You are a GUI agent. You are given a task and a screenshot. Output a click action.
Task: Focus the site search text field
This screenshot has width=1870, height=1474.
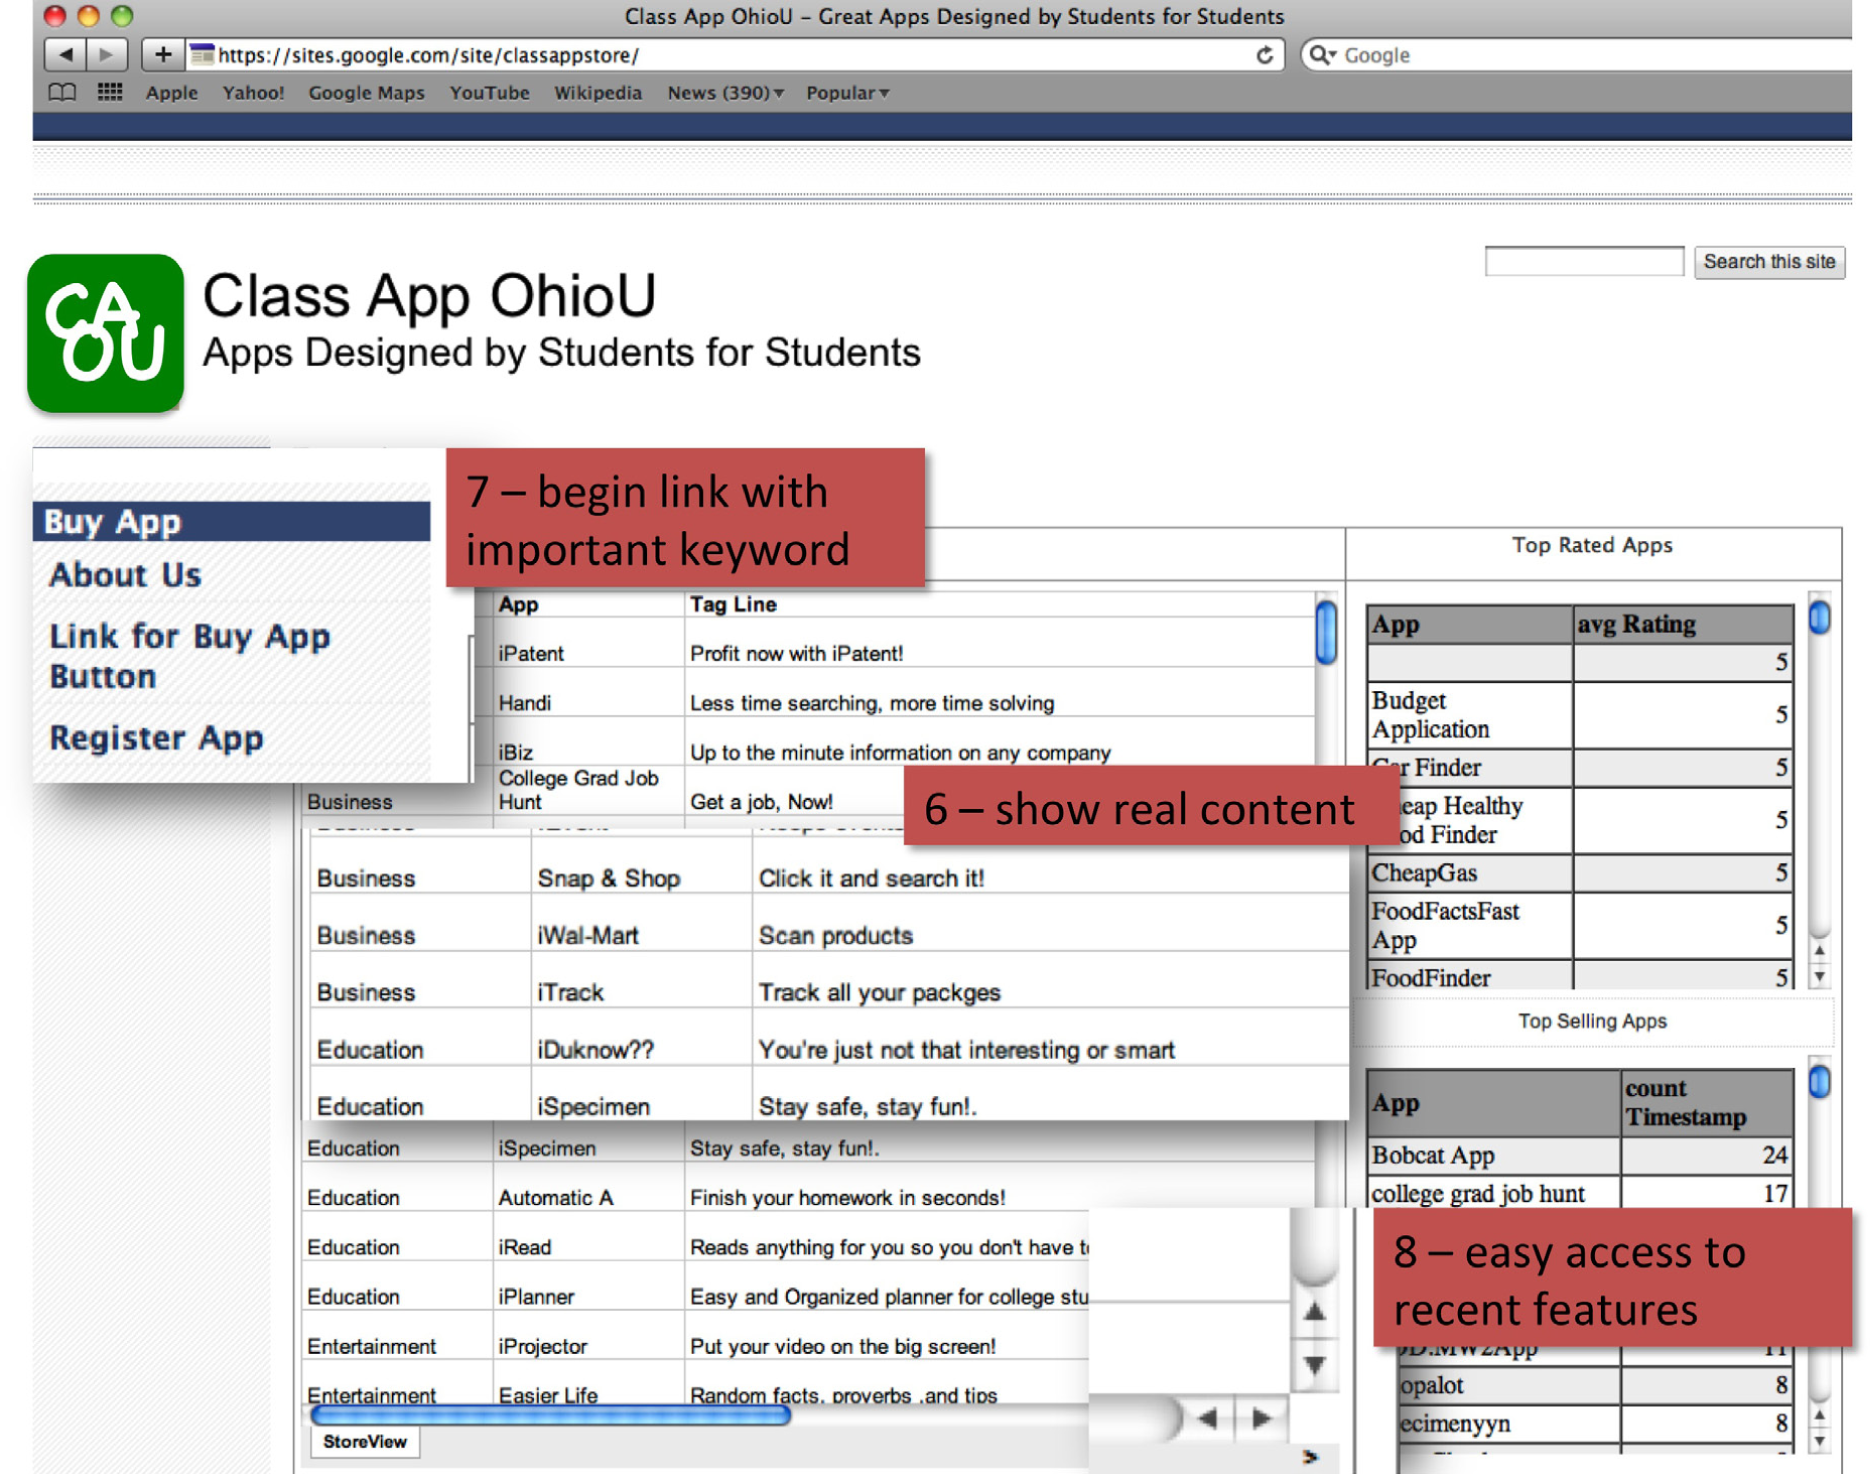coord(1584,262)
